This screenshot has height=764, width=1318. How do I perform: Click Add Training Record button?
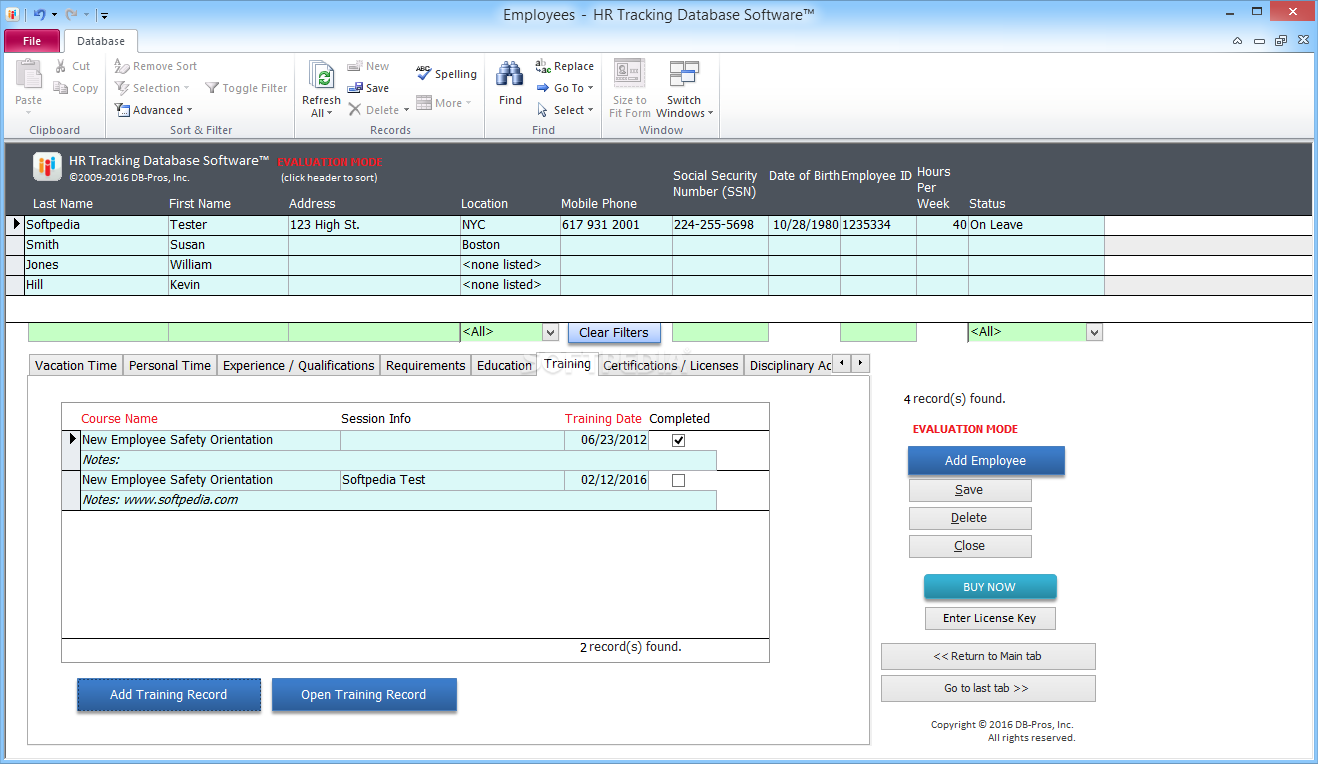tap(169, 695)
